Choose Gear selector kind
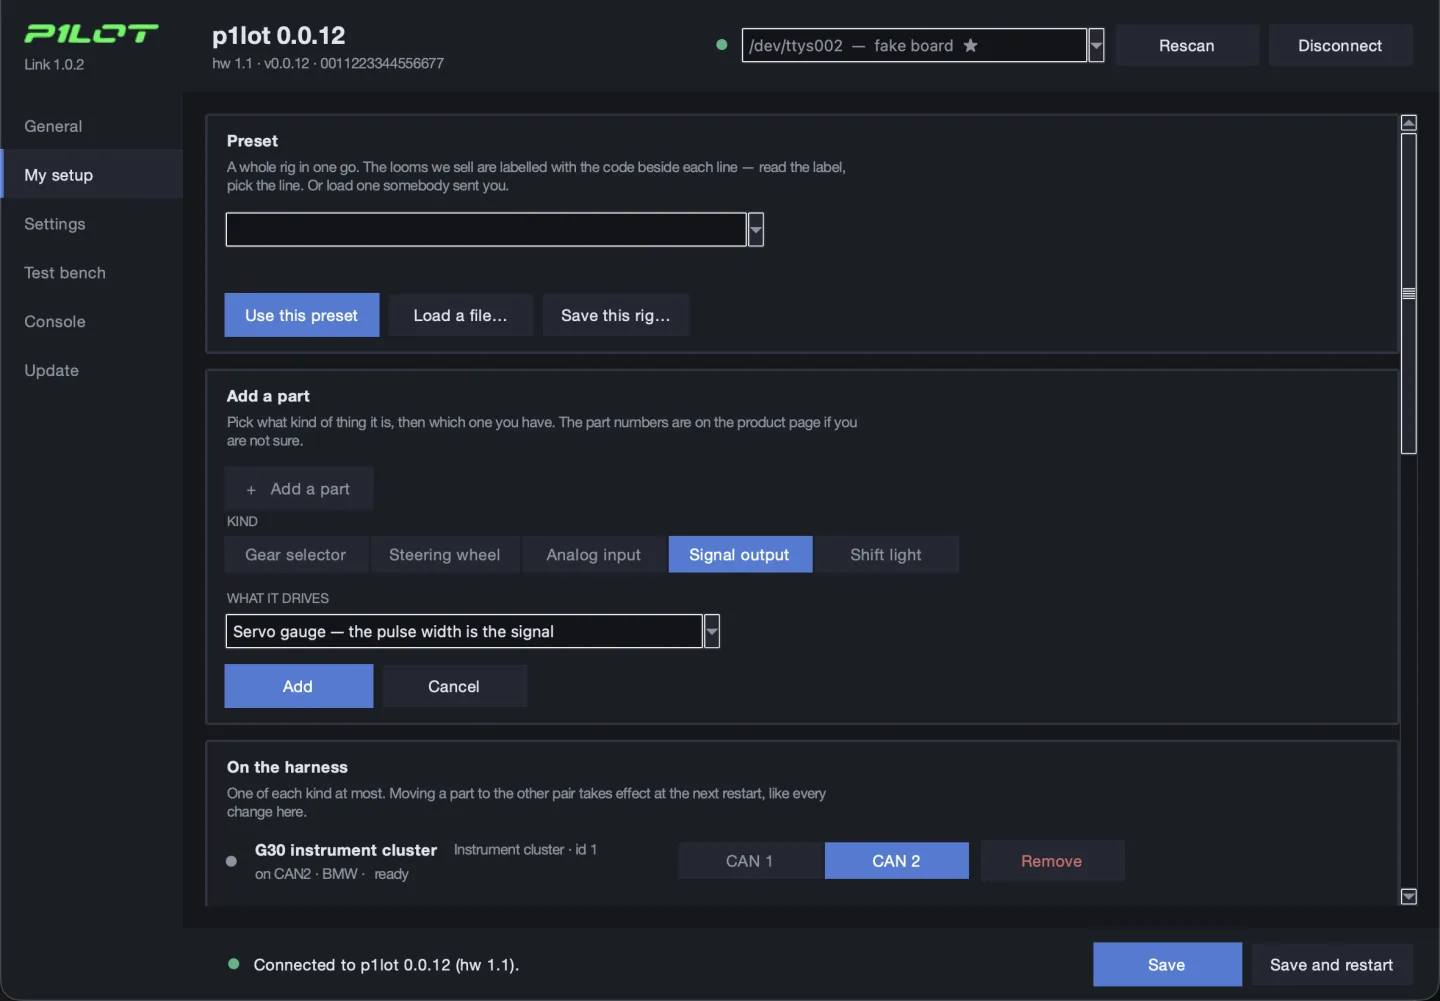Image resolution: width=1440 pixels, height=1001 pixels. click(x=296, y=555)
